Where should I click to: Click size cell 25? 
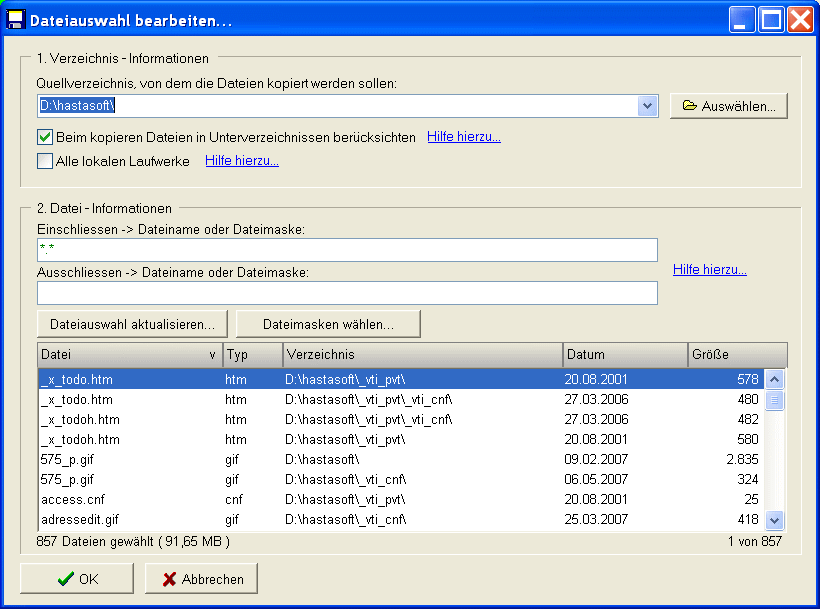751,499
